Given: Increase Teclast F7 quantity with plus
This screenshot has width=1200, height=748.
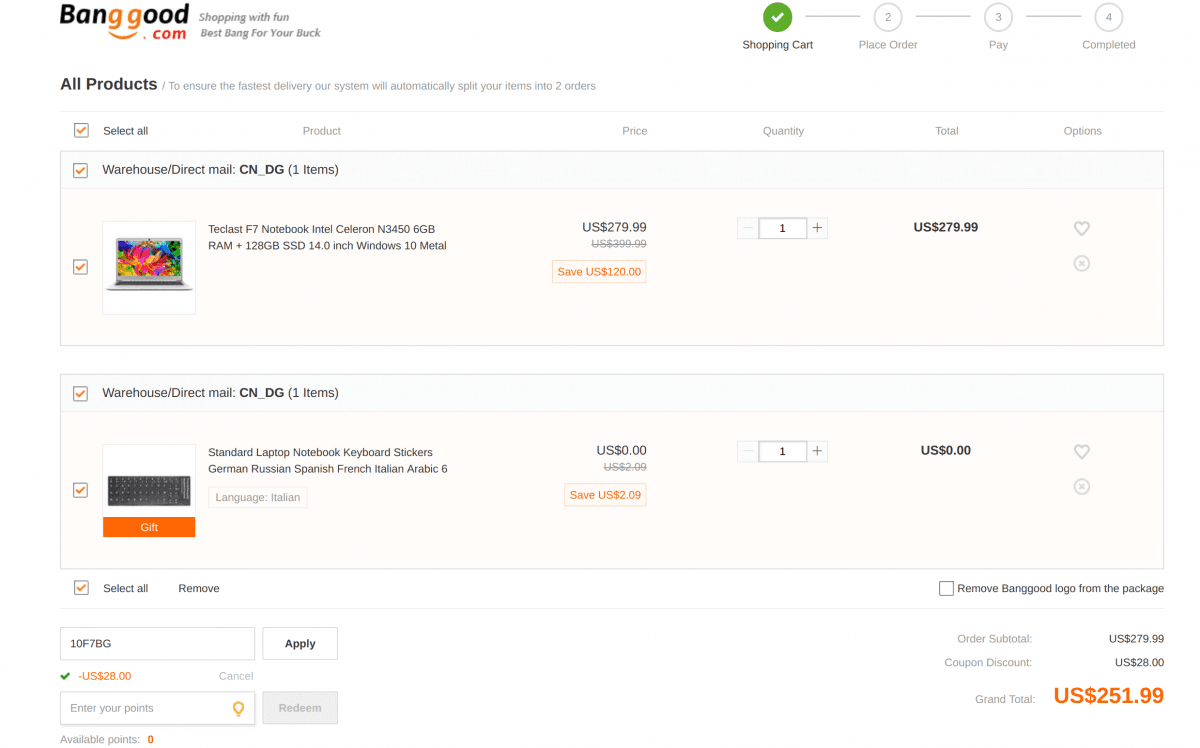Looking at the screenshot, I should coord(817,228).
